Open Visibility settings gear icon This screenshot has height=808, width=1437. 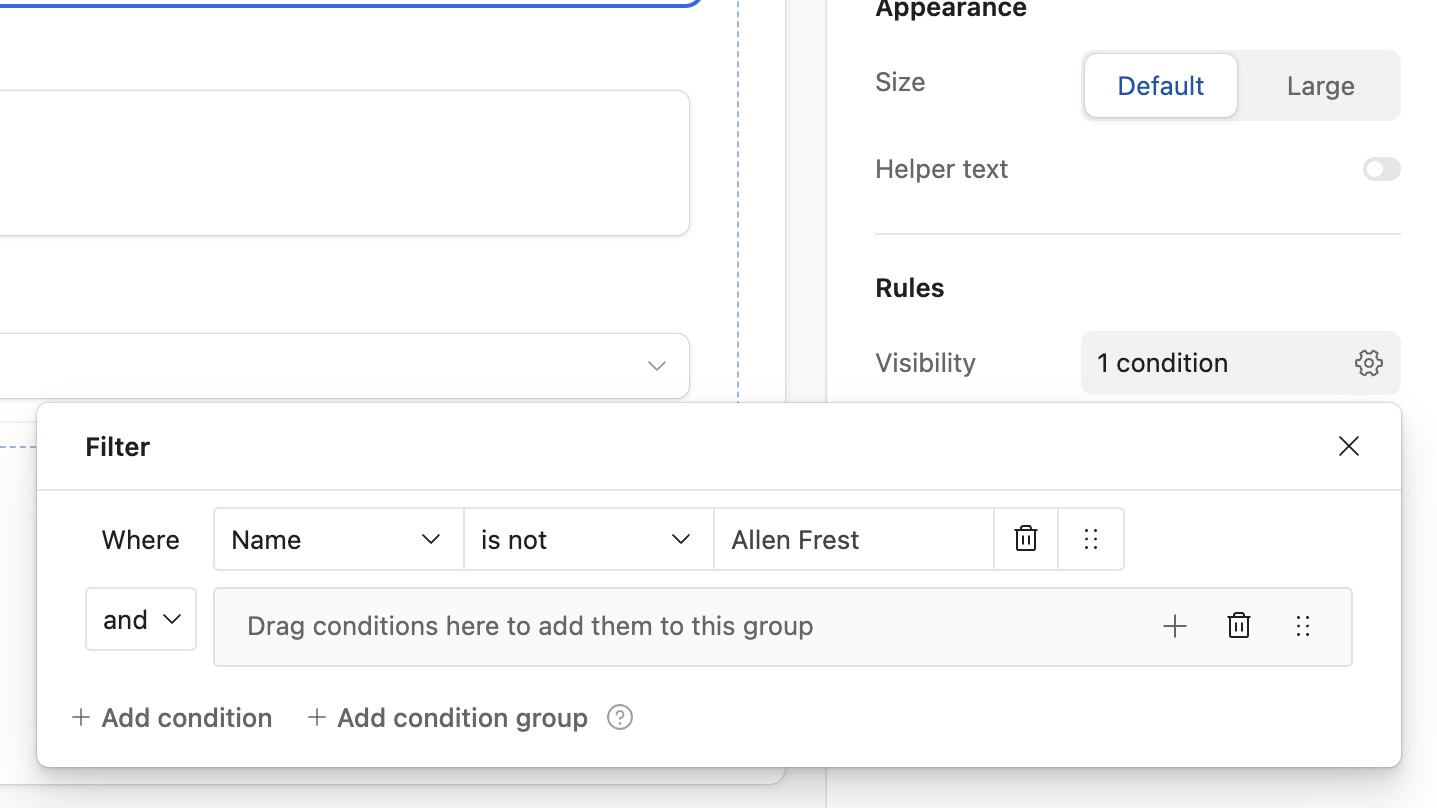click(x=1369, y=363)
